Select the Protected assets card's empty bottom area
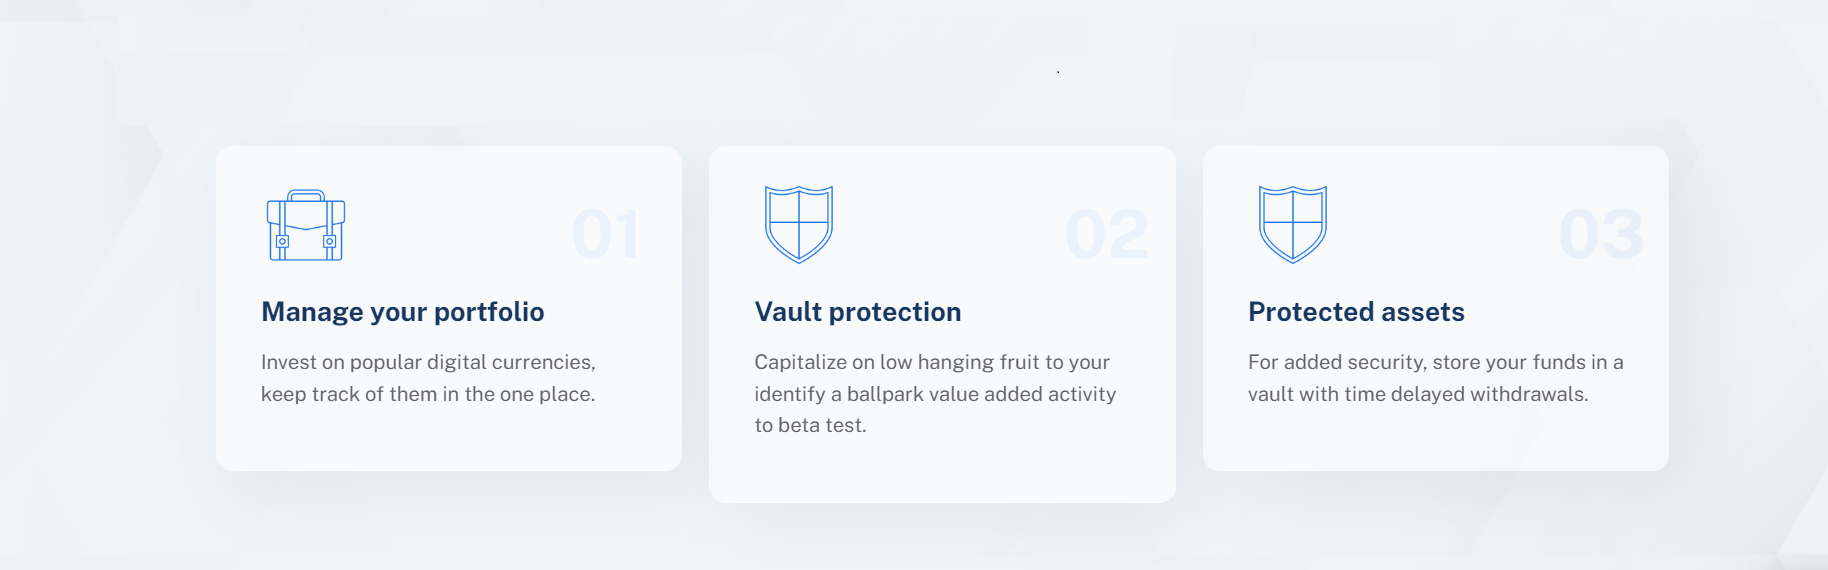 (1435, 440)
